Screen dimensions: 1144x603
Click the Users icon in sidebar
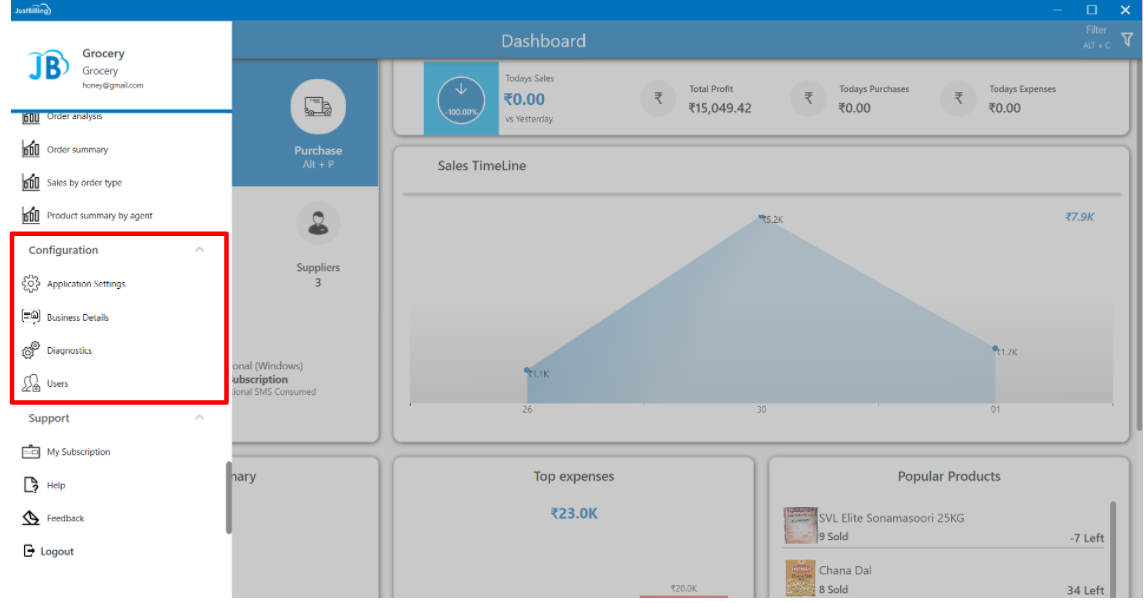click(30, 384)
